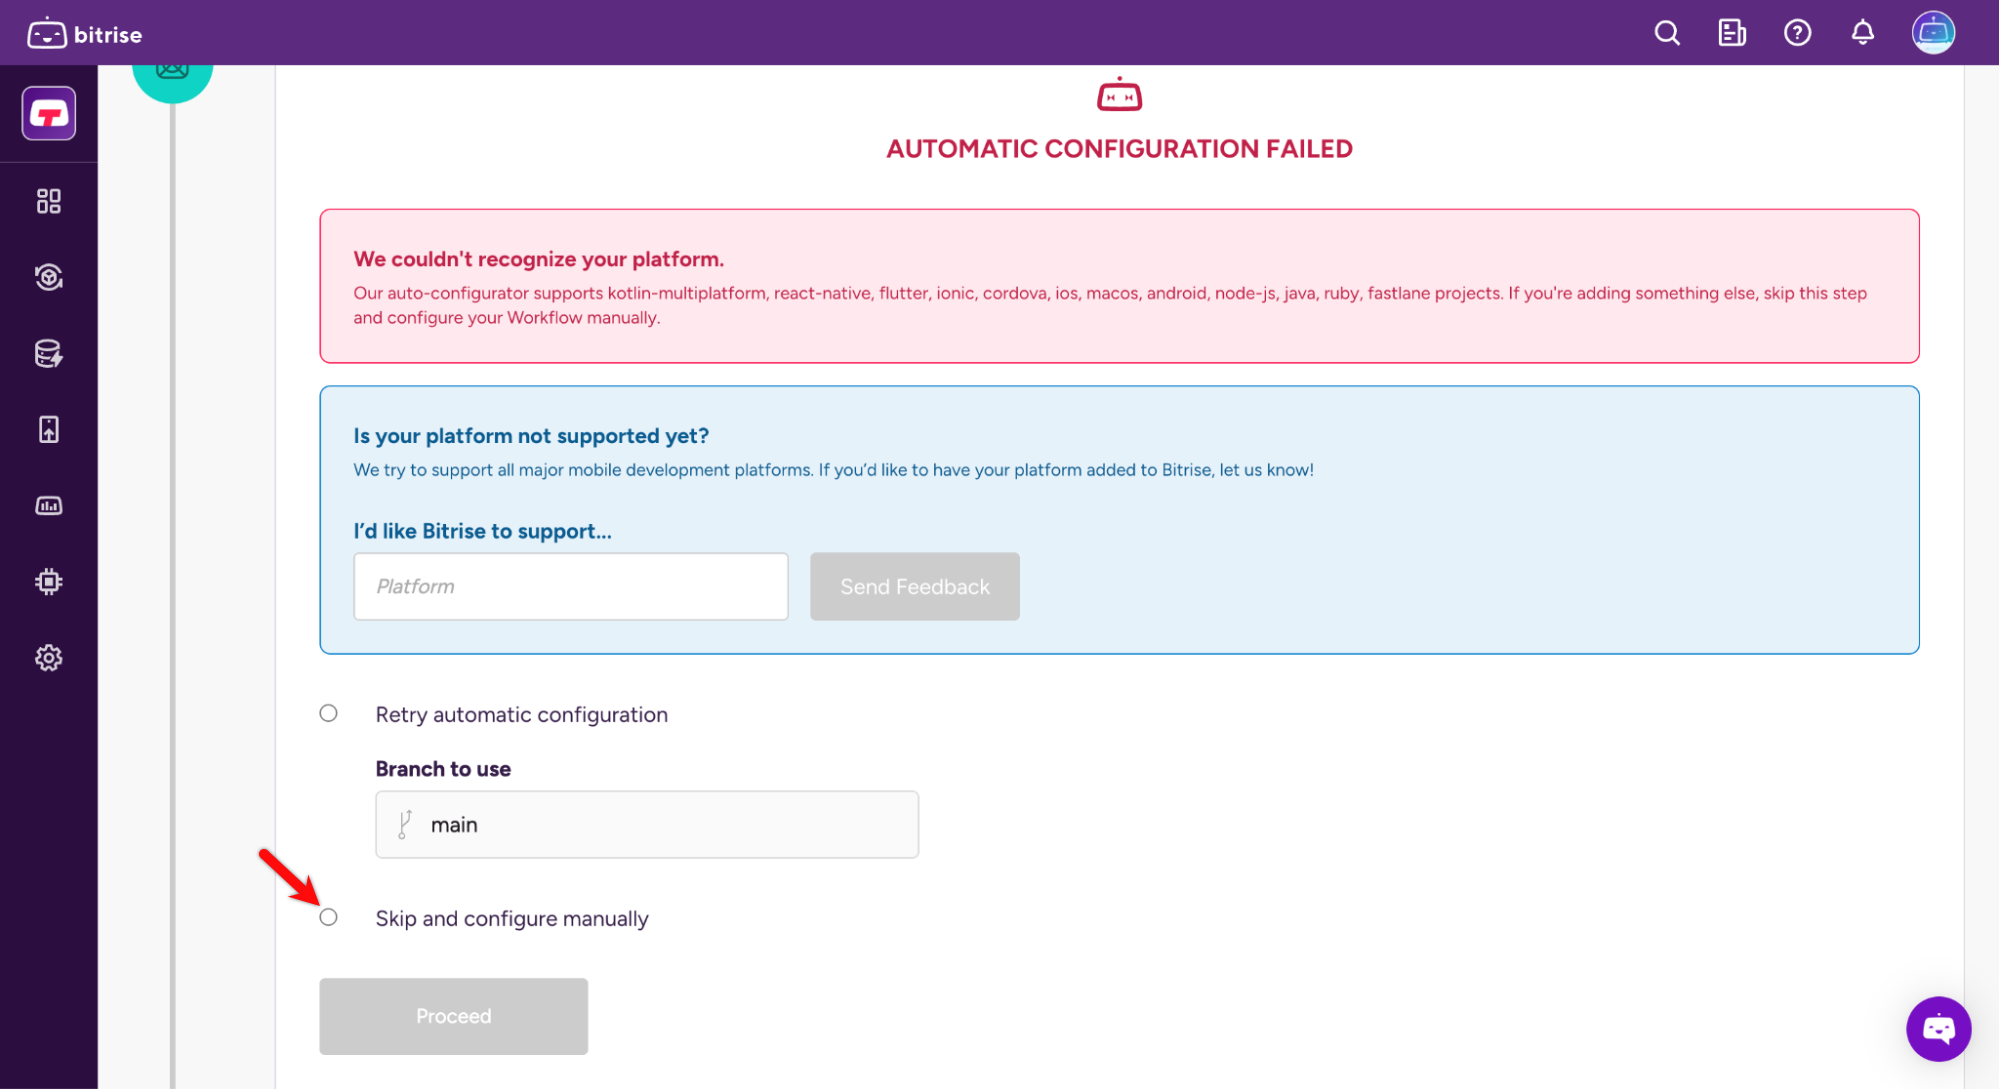Screen dimensions: 1999x1090
Task: Click the "Skip and configure manually" label
Action: [x=512, y=919]
